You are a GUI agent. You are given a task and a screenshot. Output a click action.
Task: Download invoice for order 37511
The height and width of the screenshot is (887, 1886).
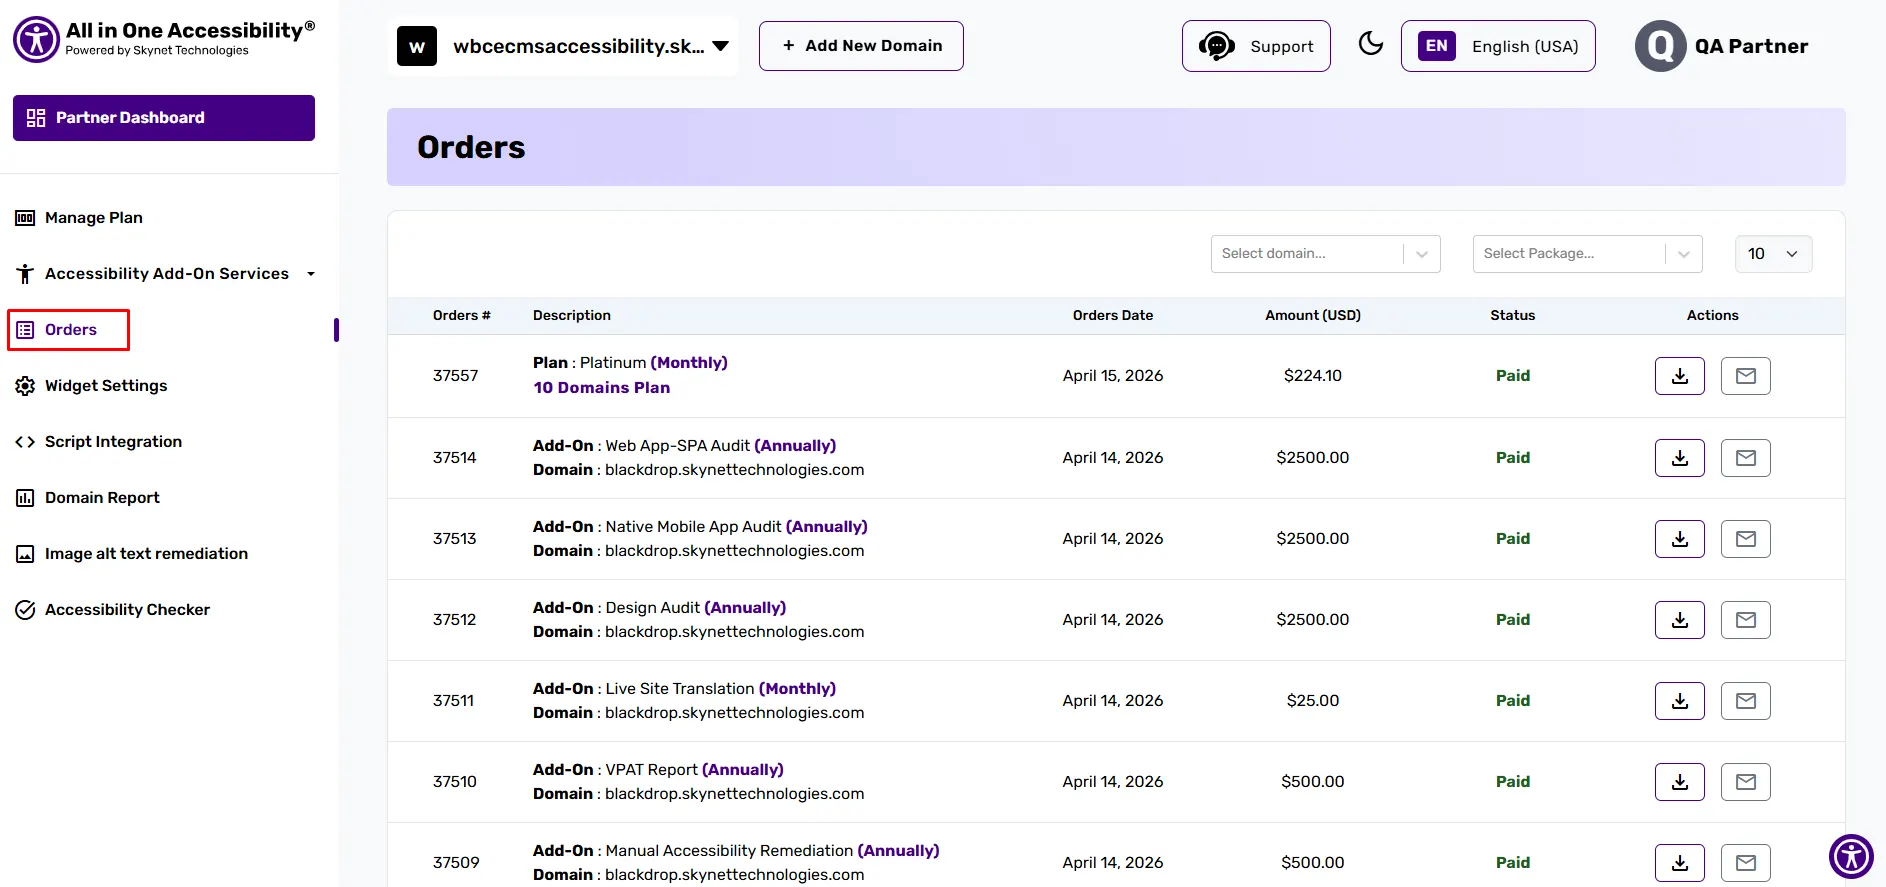(x=1680, y=701)
